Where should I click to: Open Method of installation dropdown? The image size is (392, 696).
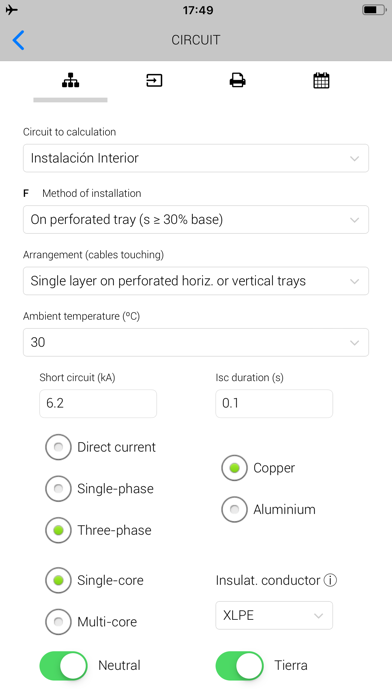(x=196, y=219)
